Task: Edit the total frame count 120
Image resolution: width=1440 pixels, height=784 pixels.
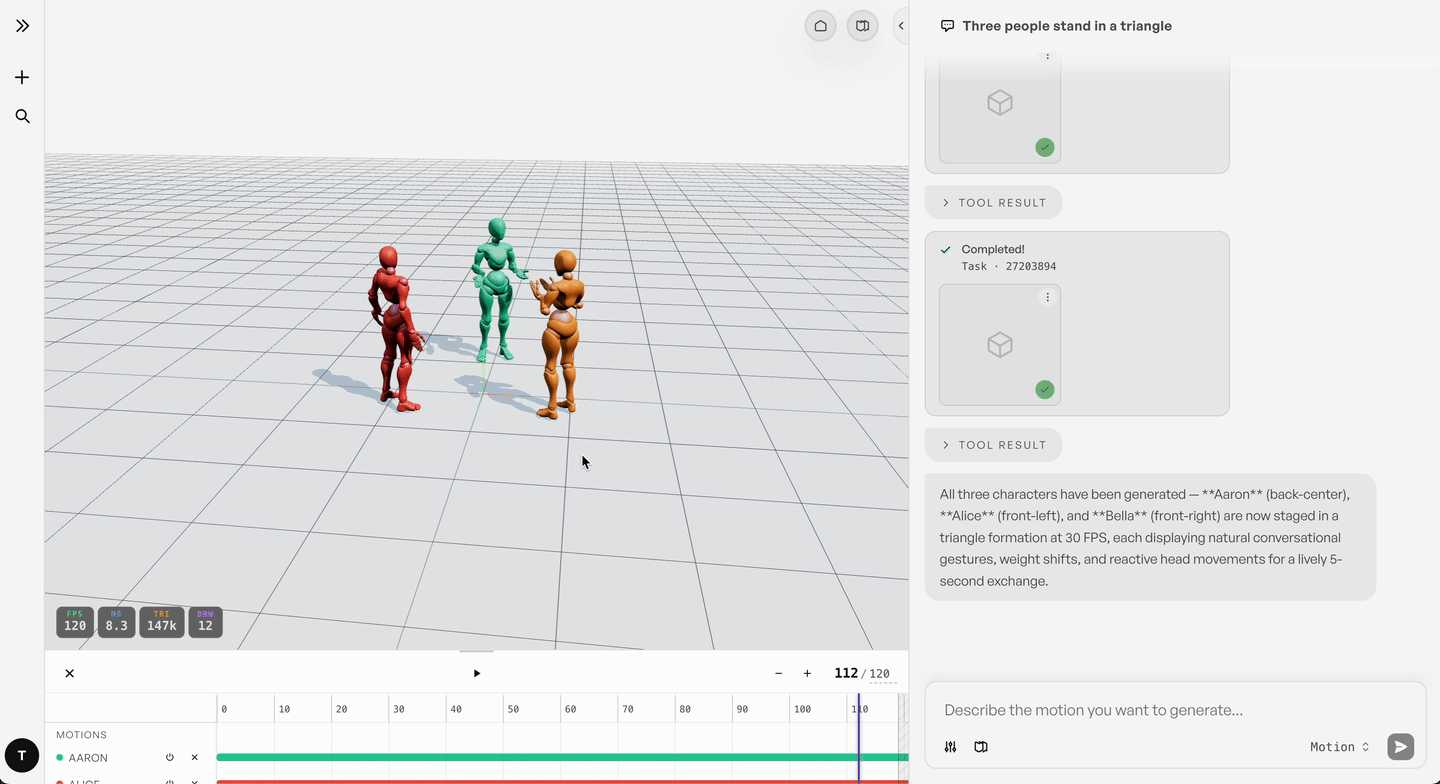Action: click(x=880, y=674)
